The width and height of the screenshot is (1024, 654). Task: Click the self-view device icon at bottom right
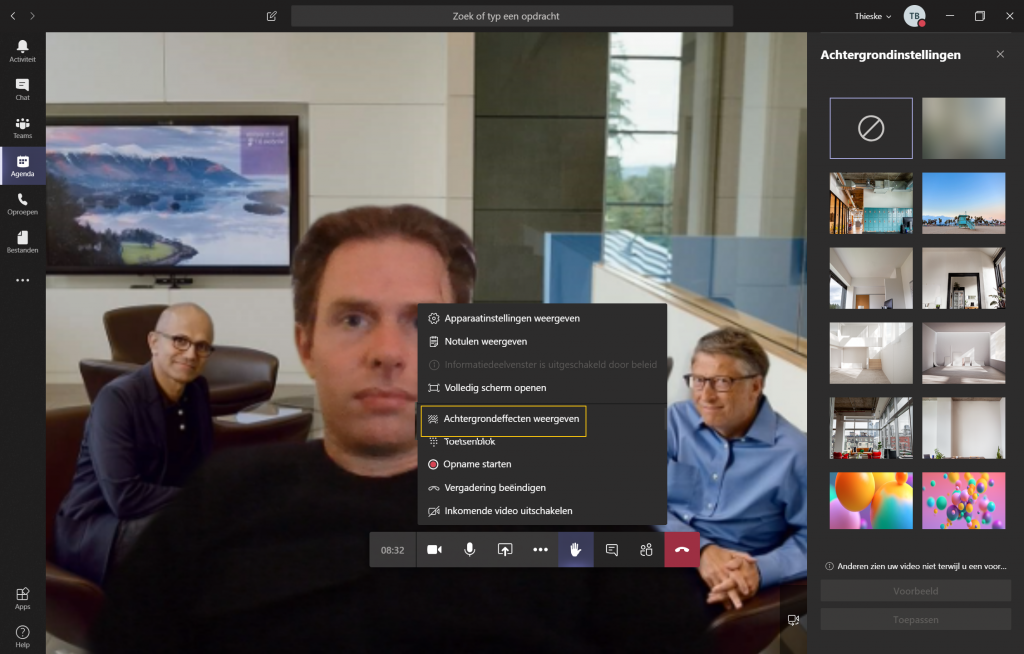(x=793, y=620)
